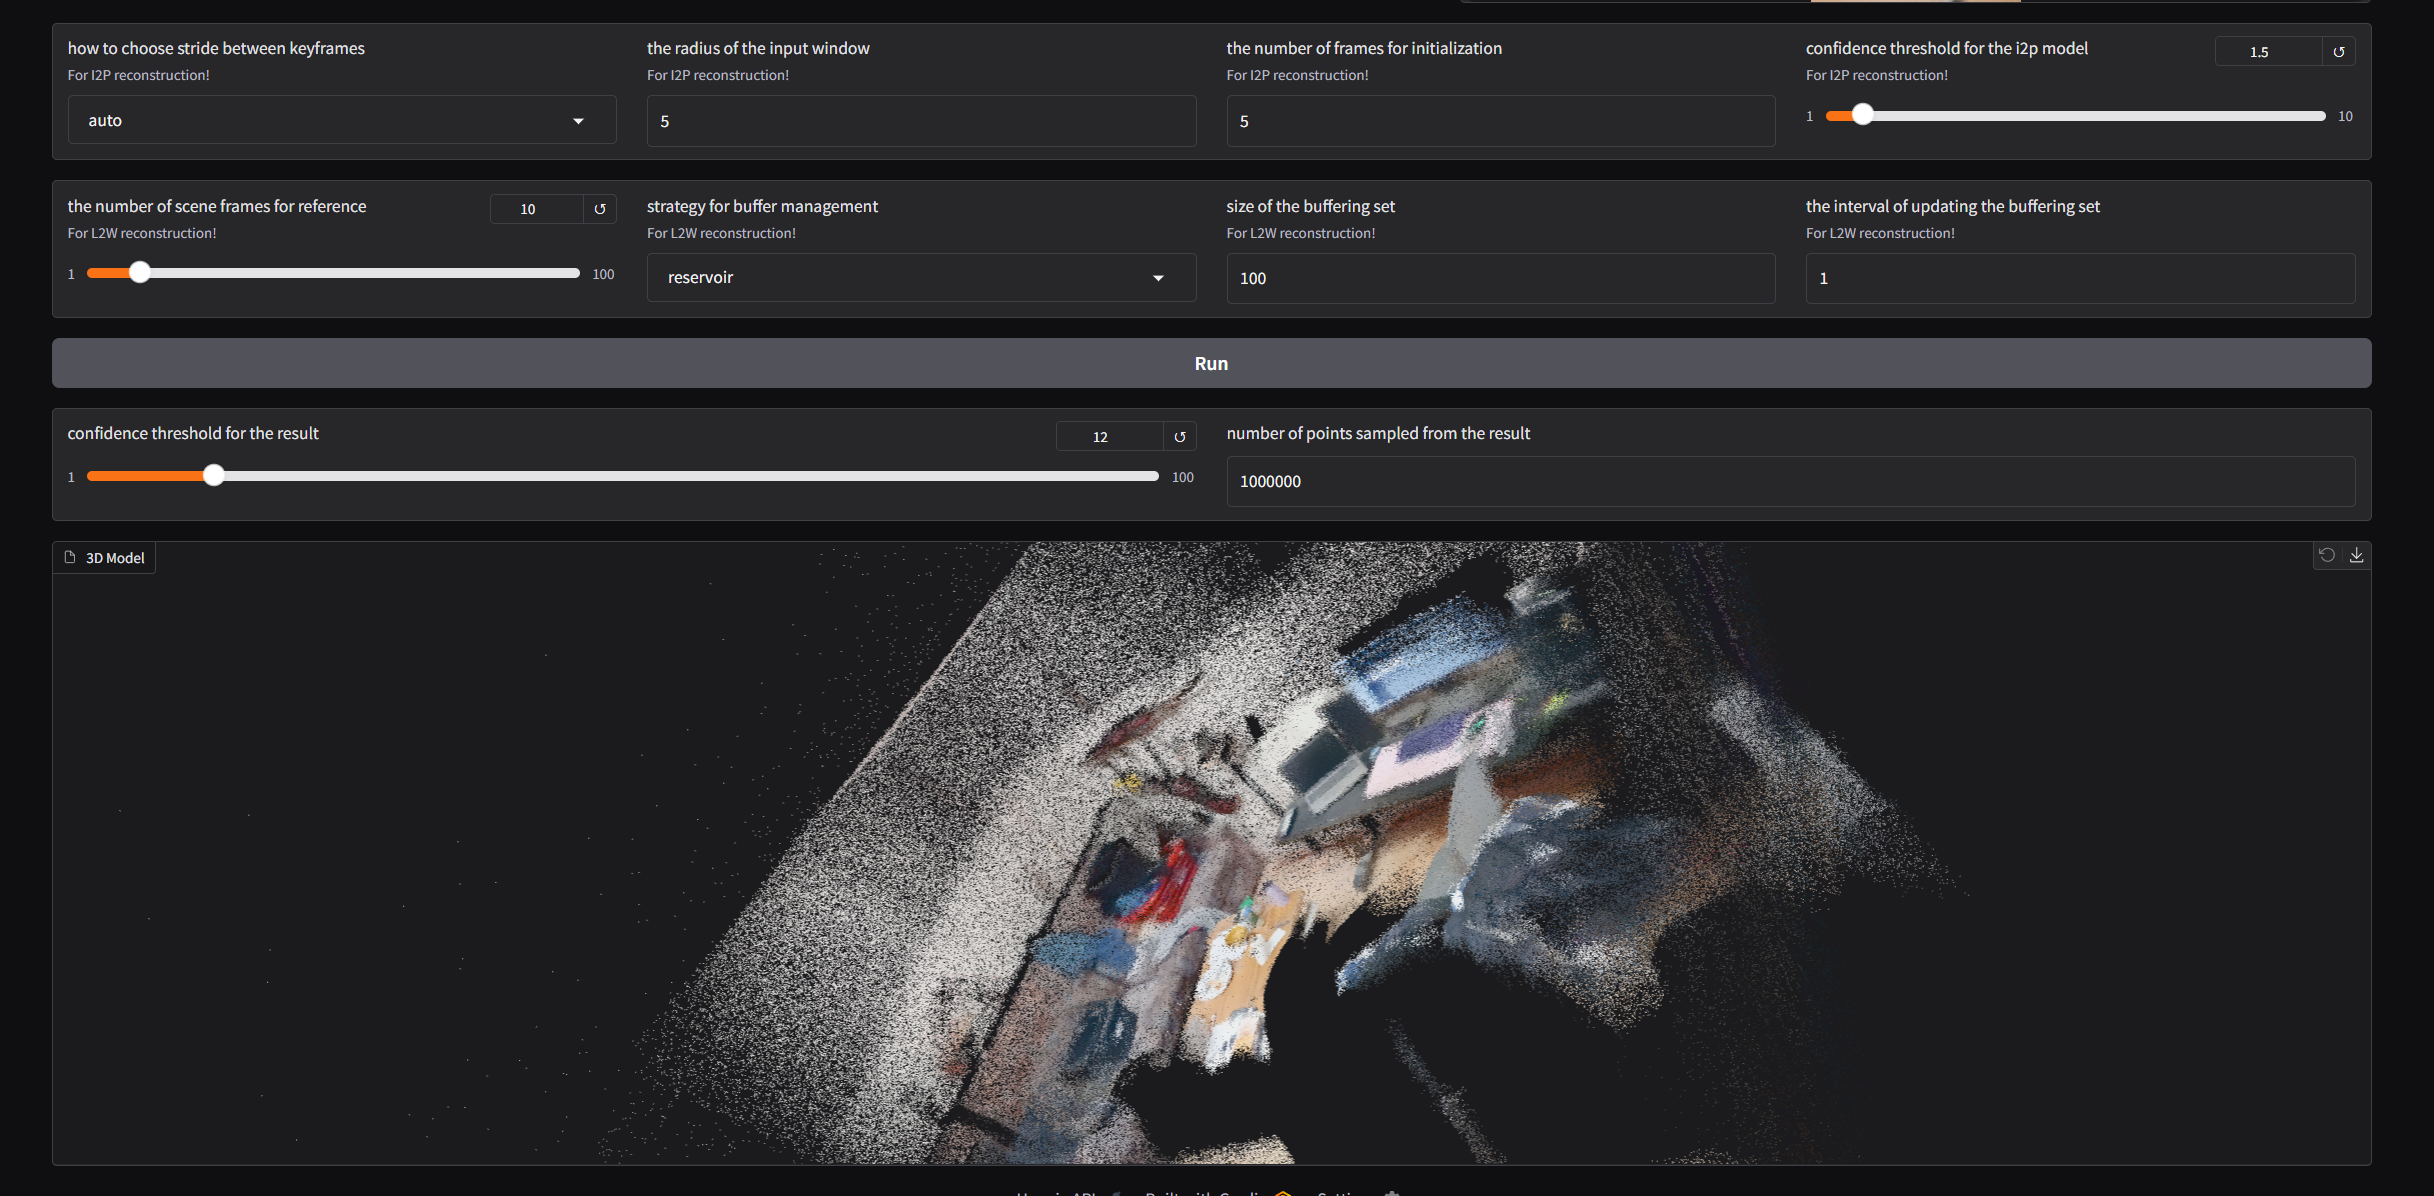
Task: Focus the sampled points number field
Action: click(1790, 481)
